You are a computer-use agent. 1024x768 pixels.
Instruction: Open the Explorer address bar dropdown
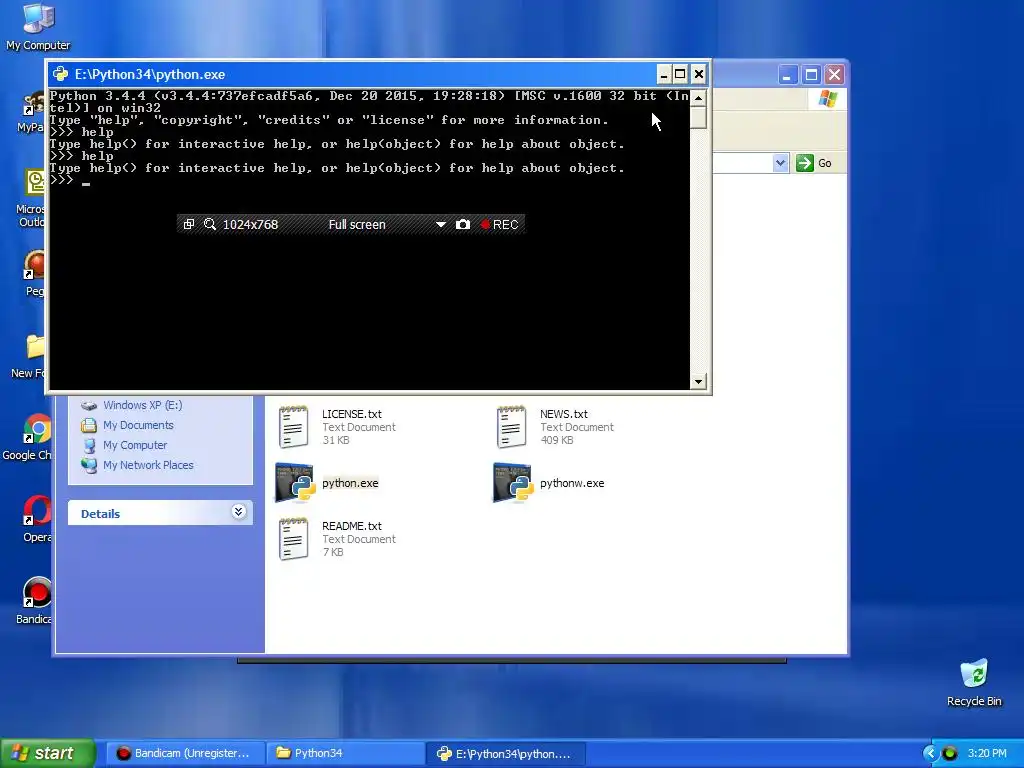(x=780, y=163)
